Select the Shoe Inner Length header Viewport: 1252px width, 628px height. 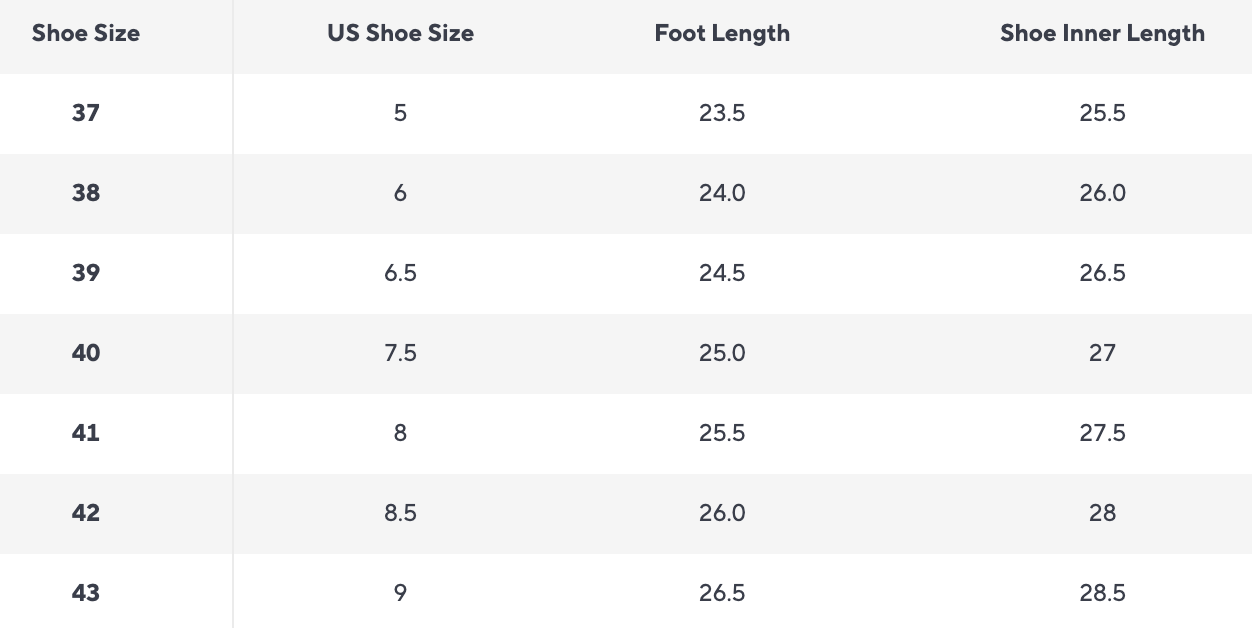(x=1102, y=33)
